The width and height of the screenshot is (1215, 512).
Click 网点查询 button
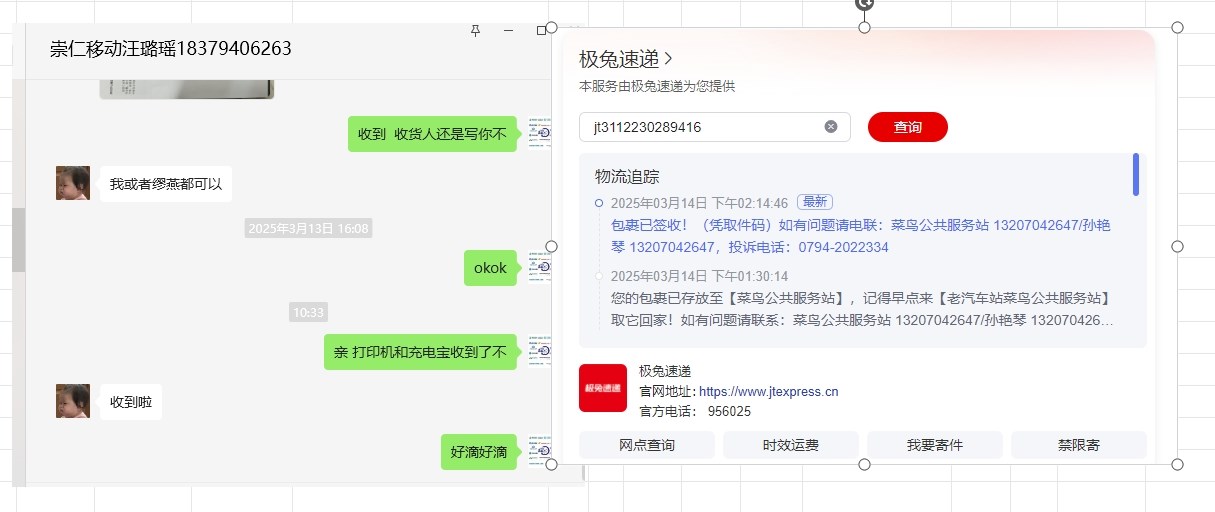click(x=647, y=445)
